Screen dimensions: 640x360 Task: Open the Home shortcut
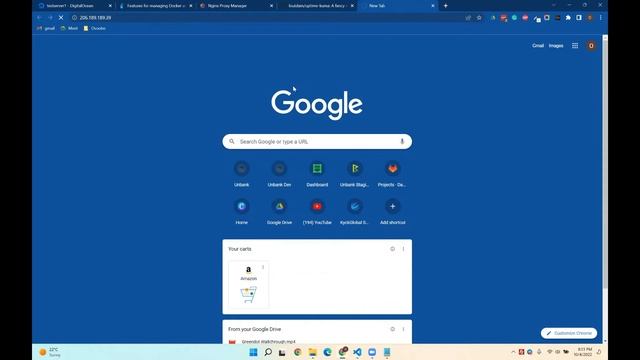[x=242, y=212]
